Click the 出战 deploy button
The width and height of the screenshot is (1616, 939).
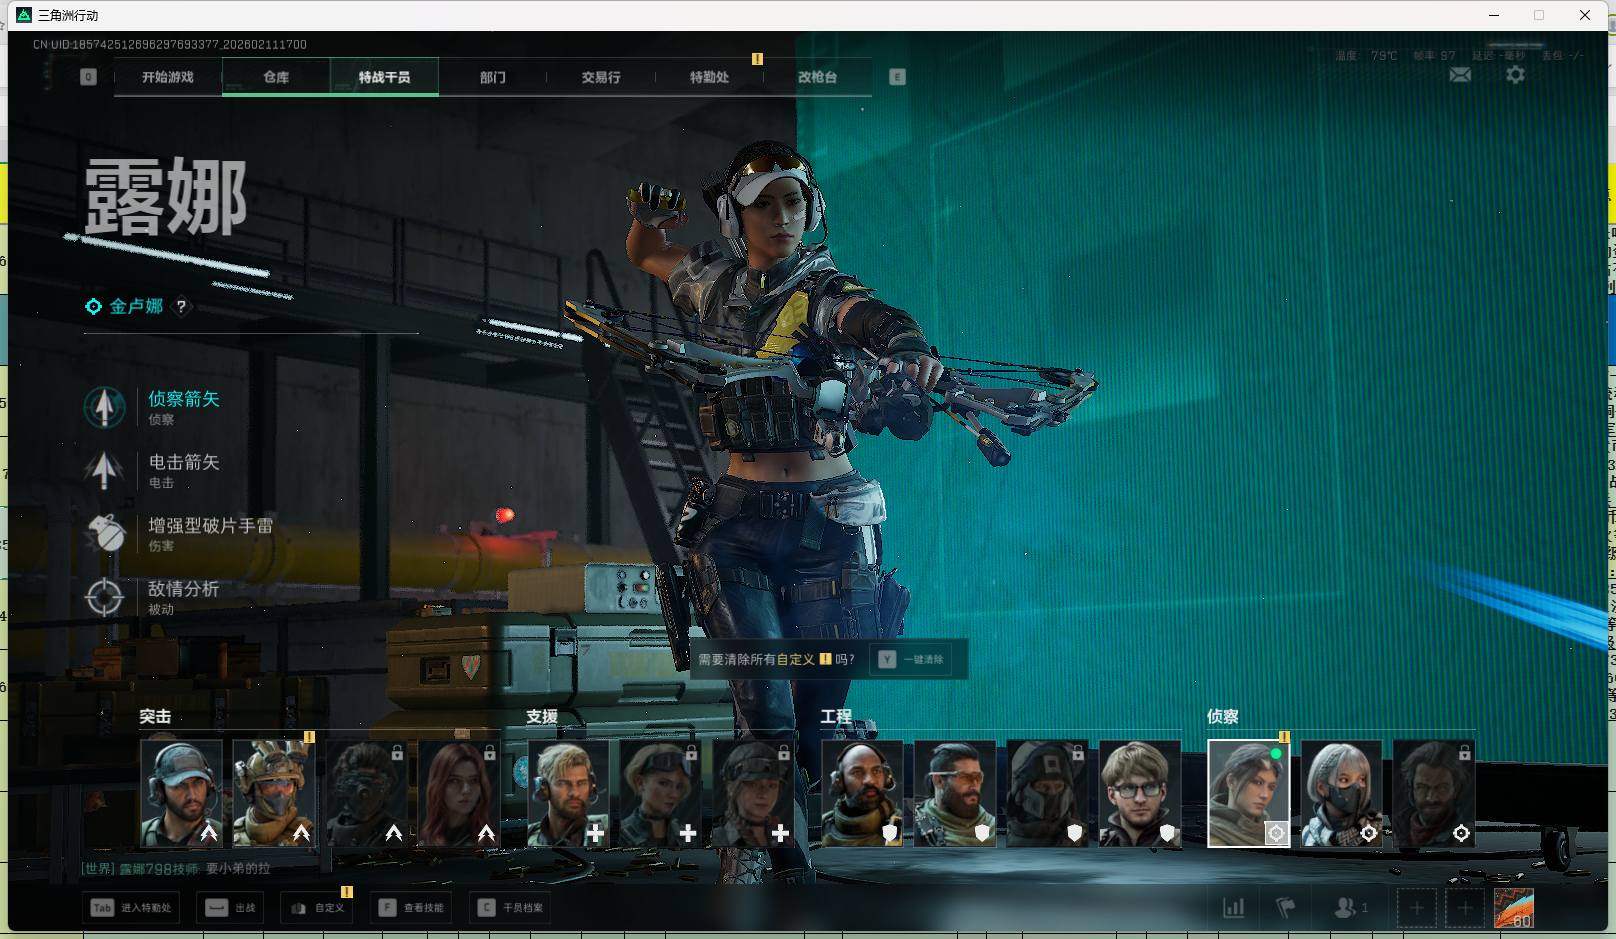[232, 908]
